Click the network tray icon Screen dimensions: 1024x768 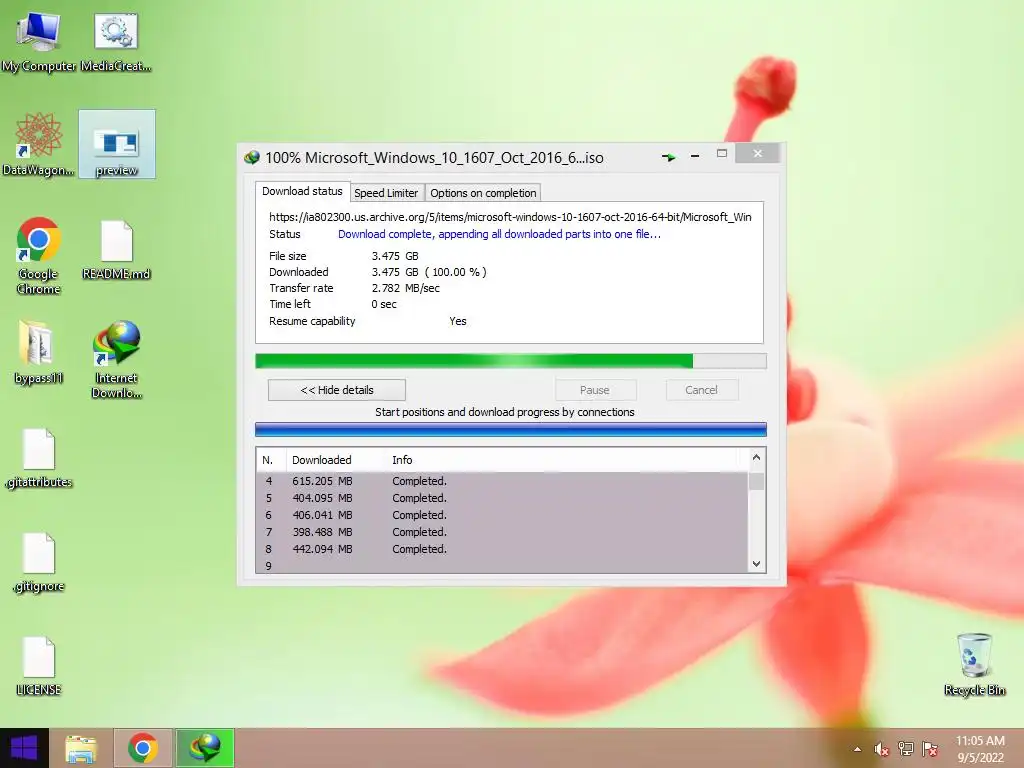906,749
